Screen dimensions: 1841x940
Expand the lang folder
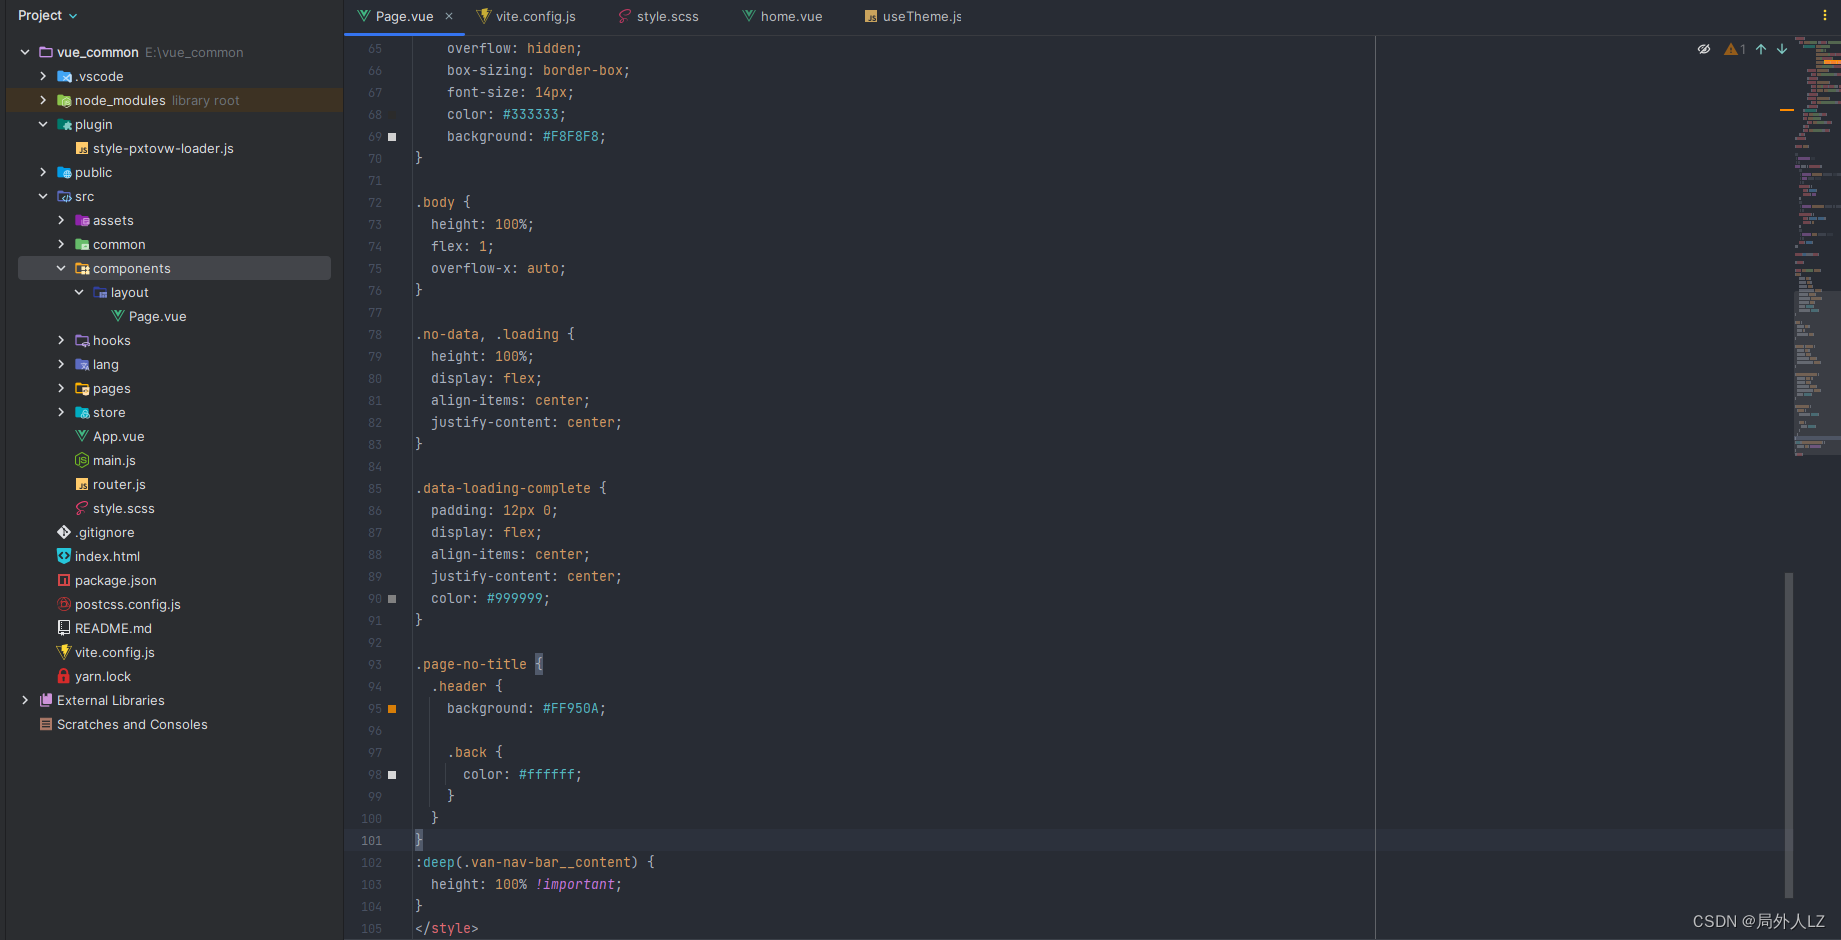click(x=61, y=364)
